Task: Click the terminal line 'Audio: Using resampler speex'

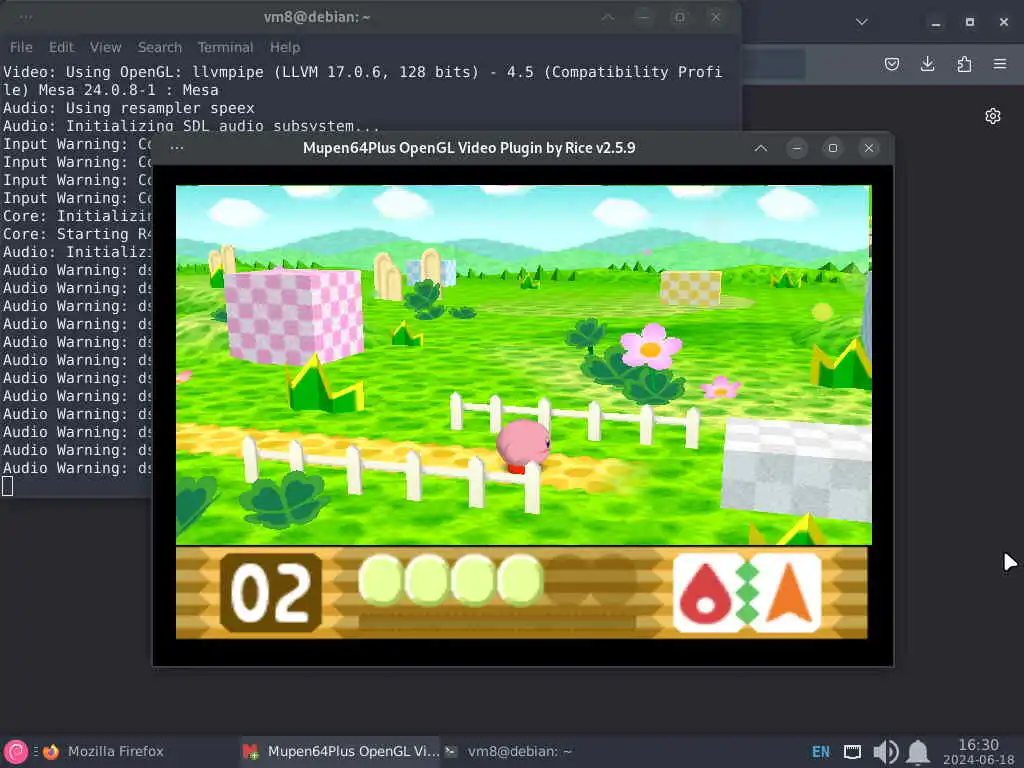Action: point(129,108)
